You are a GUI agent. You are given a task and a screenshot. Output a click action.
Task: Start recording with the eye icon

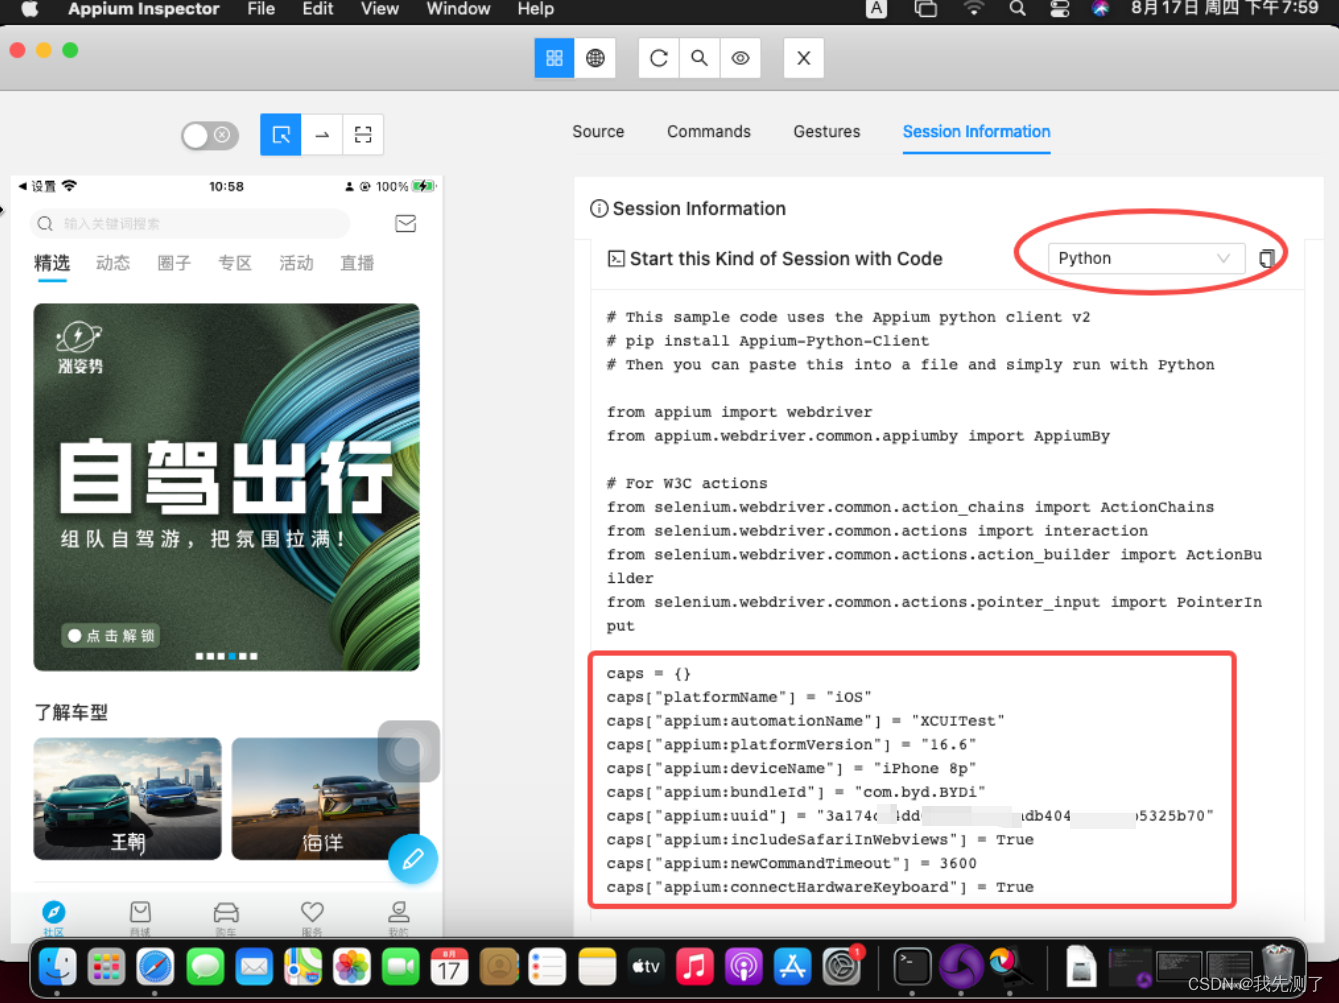(740, 58)
